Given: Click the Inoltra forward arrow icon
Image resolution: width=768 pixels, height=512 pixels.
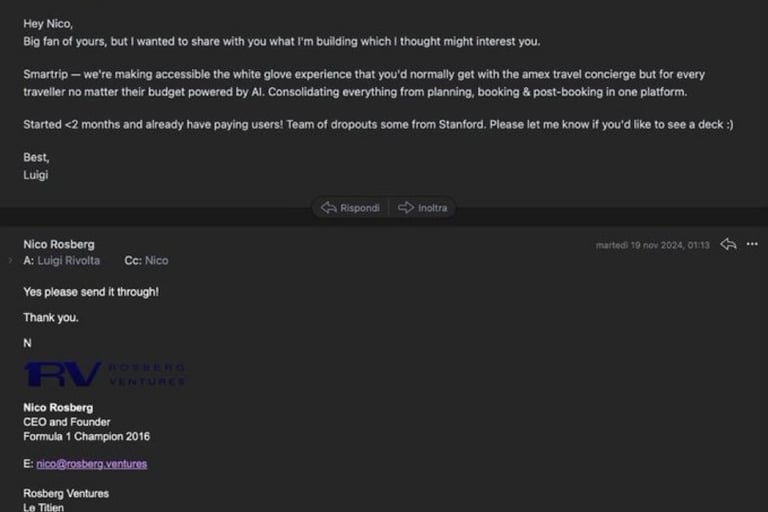Looking at the screenshot, I should click(406, 208).
